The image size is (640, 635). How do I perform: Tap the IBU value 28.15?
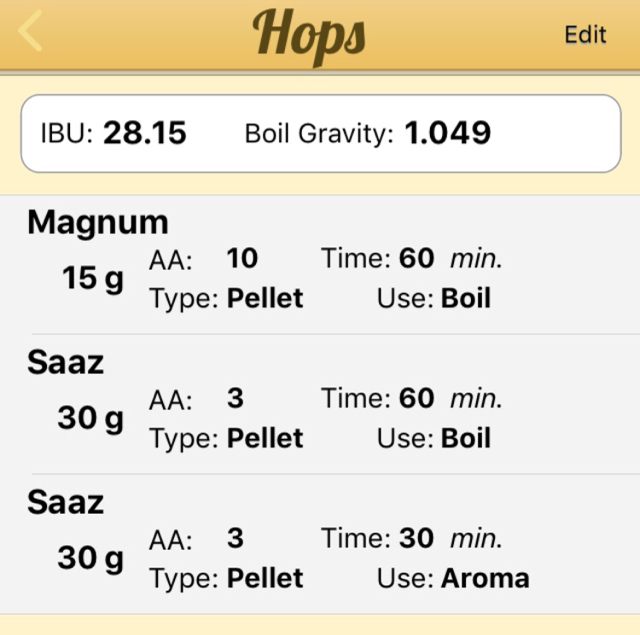[145, 133]
